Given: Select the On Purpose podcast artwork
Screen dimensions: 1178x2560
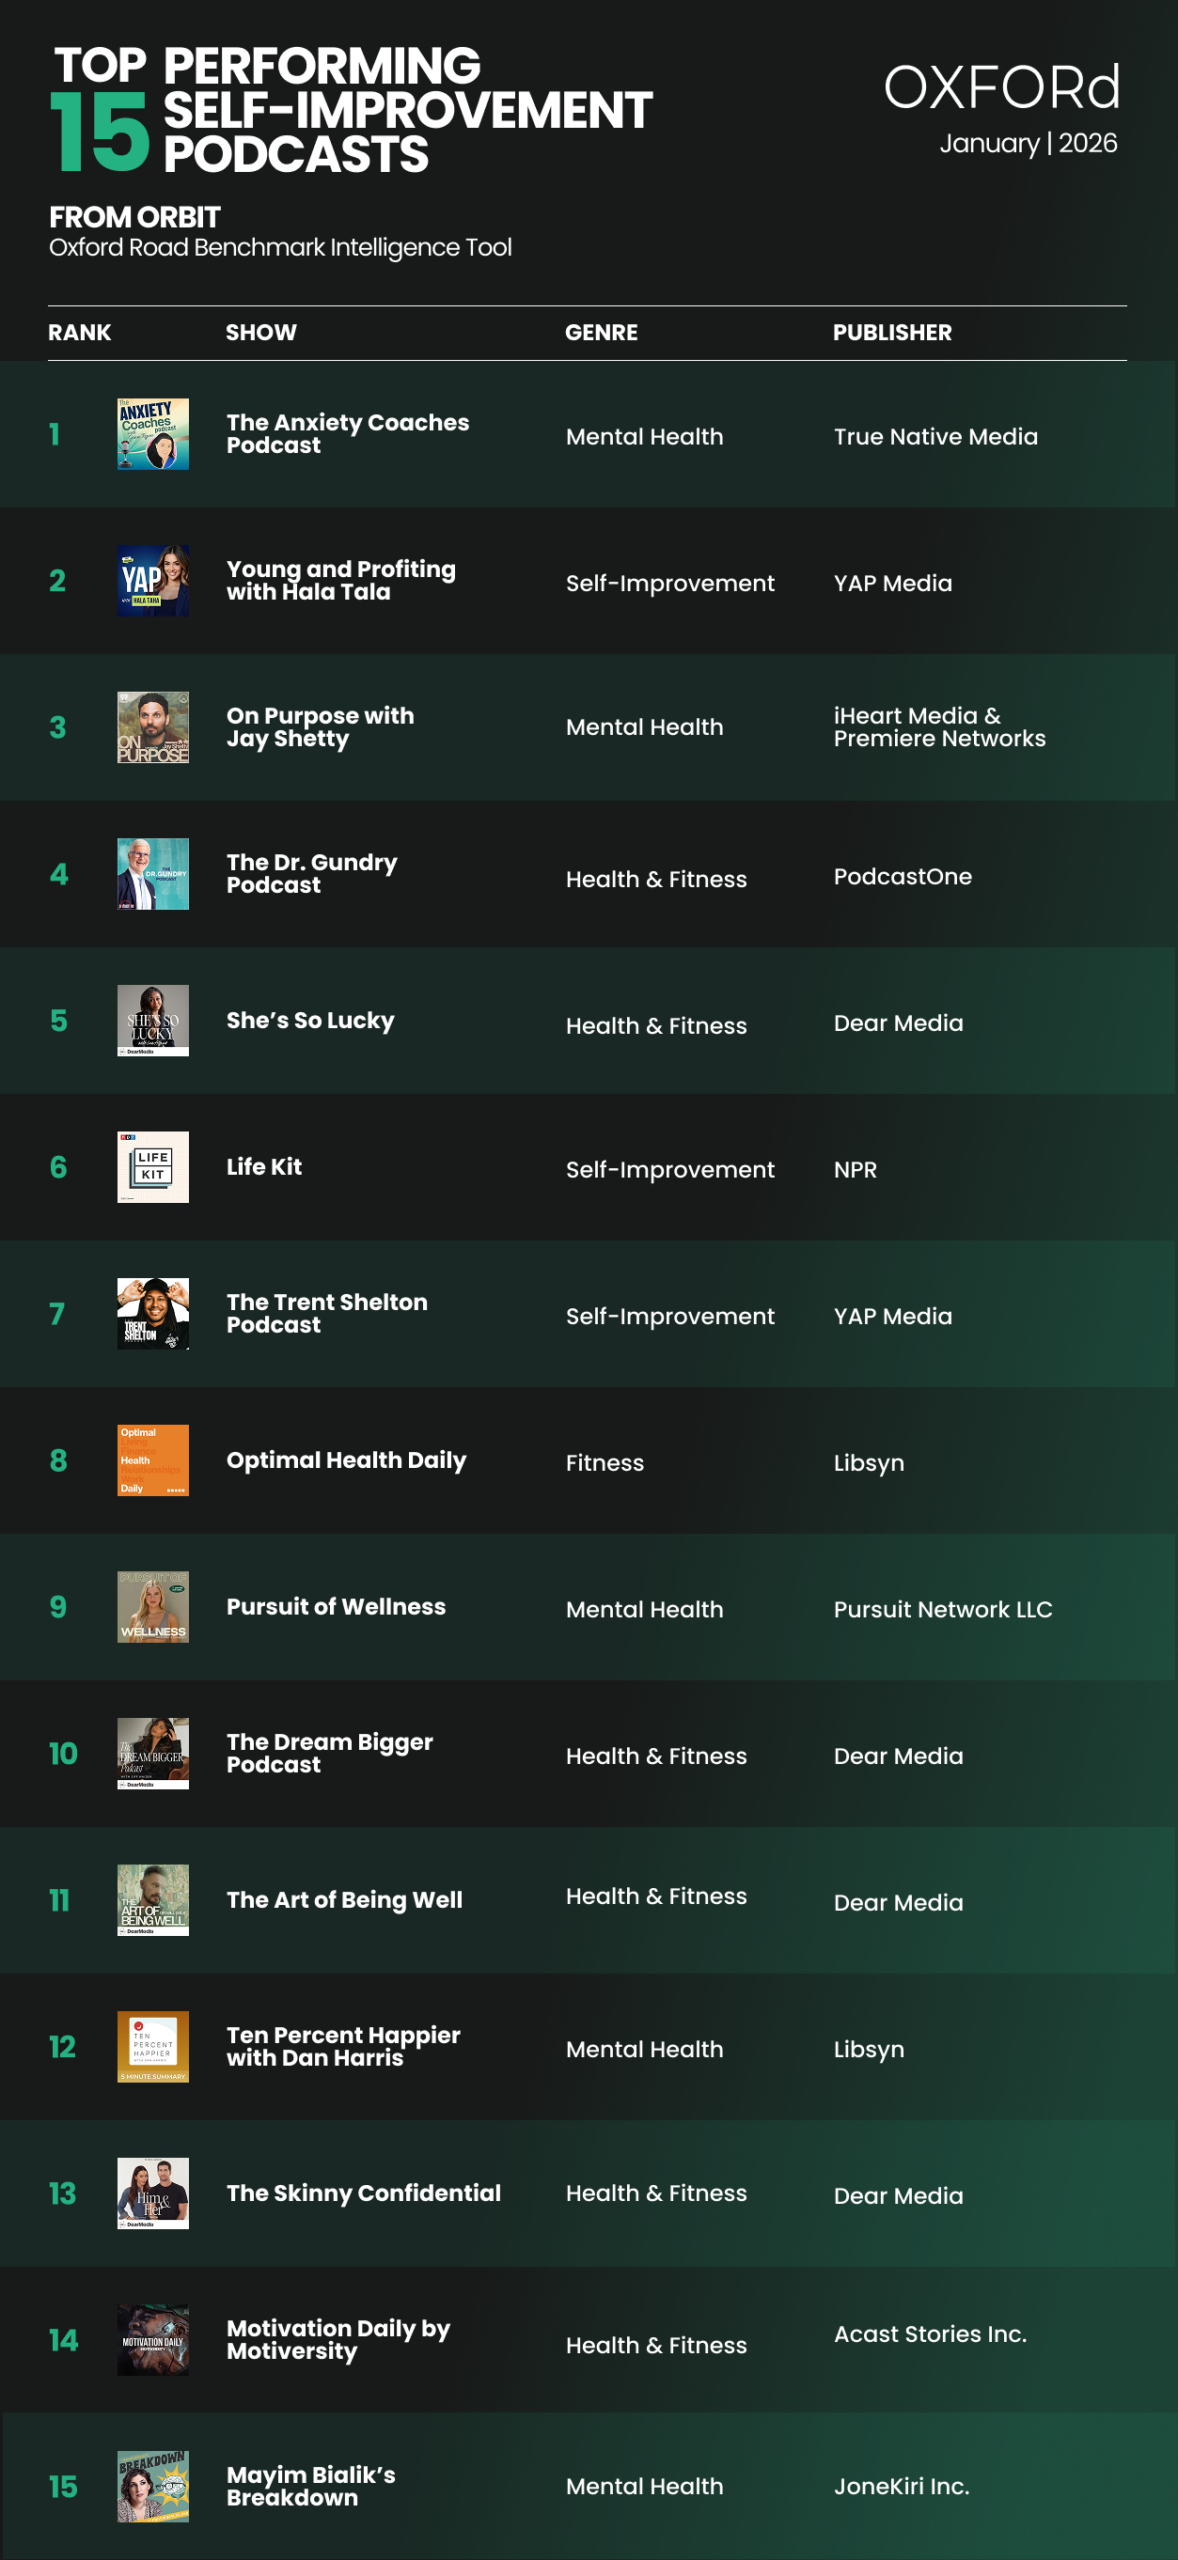Looking at the screenshot, I should (153, 727).
